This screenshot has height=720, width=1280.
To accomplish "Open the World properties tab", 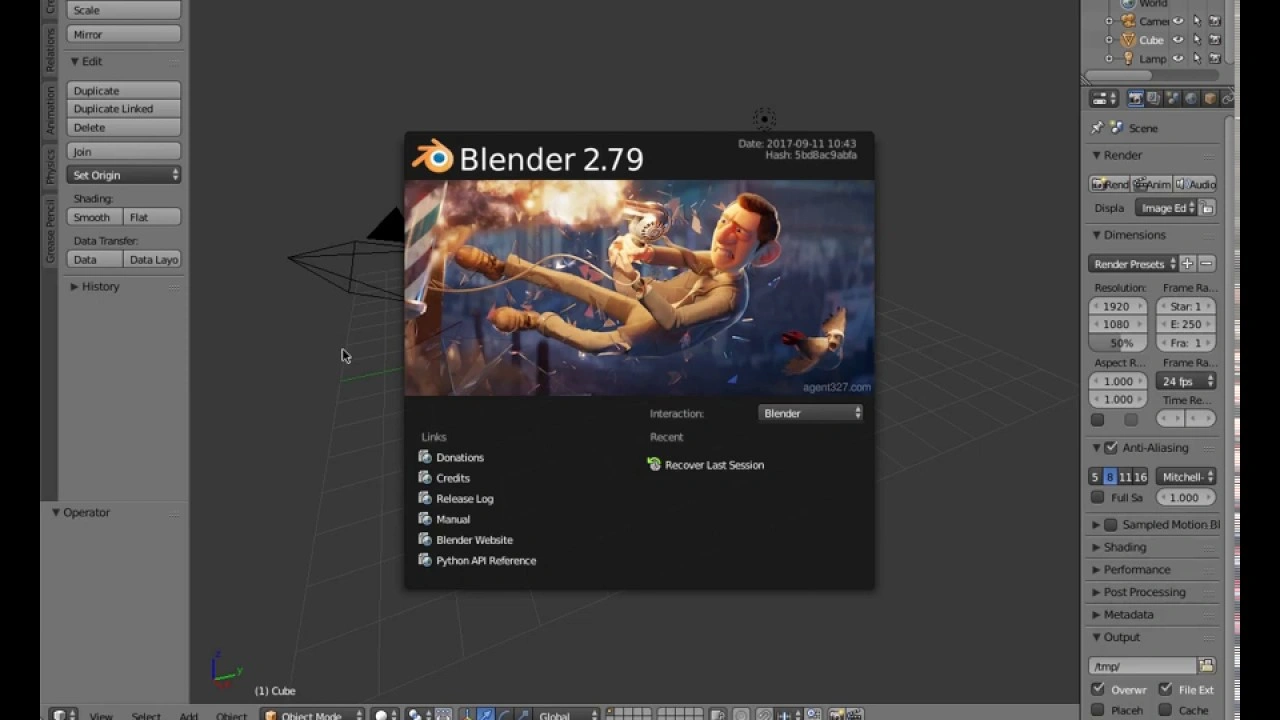I will click(1190, 98).
